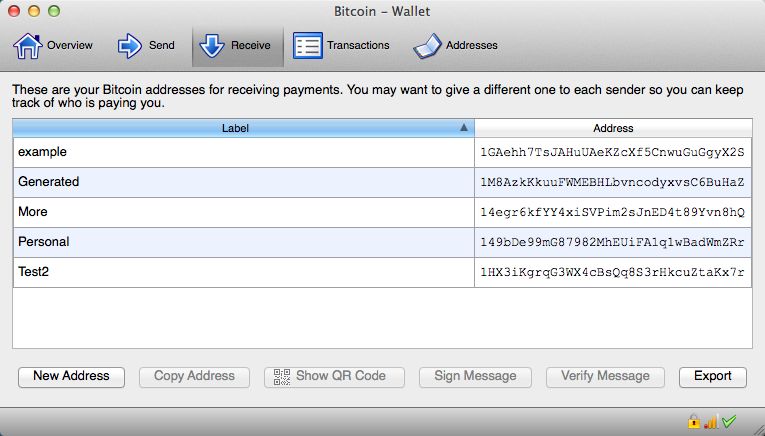Switch to the Overview tab label

coord(70,45)
